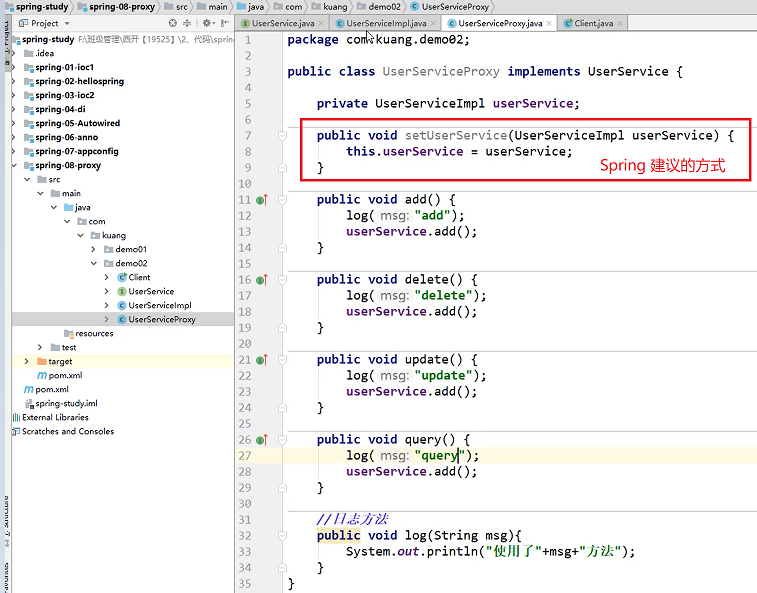757x593 pixels.
Task: Click the scroll-from-source target icon in Project panel
Action: [x=173, y=23]
